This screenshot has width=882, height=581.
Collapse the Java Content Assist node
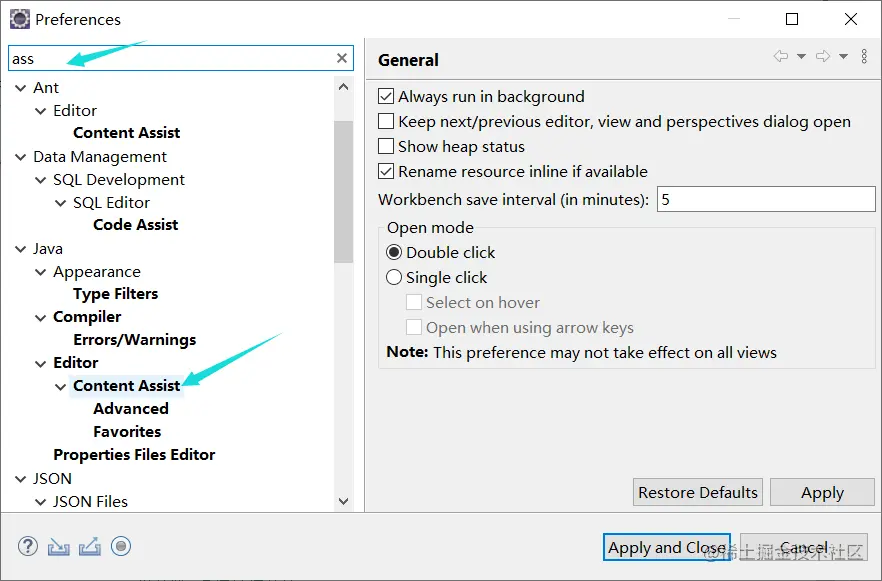point(60,387)
